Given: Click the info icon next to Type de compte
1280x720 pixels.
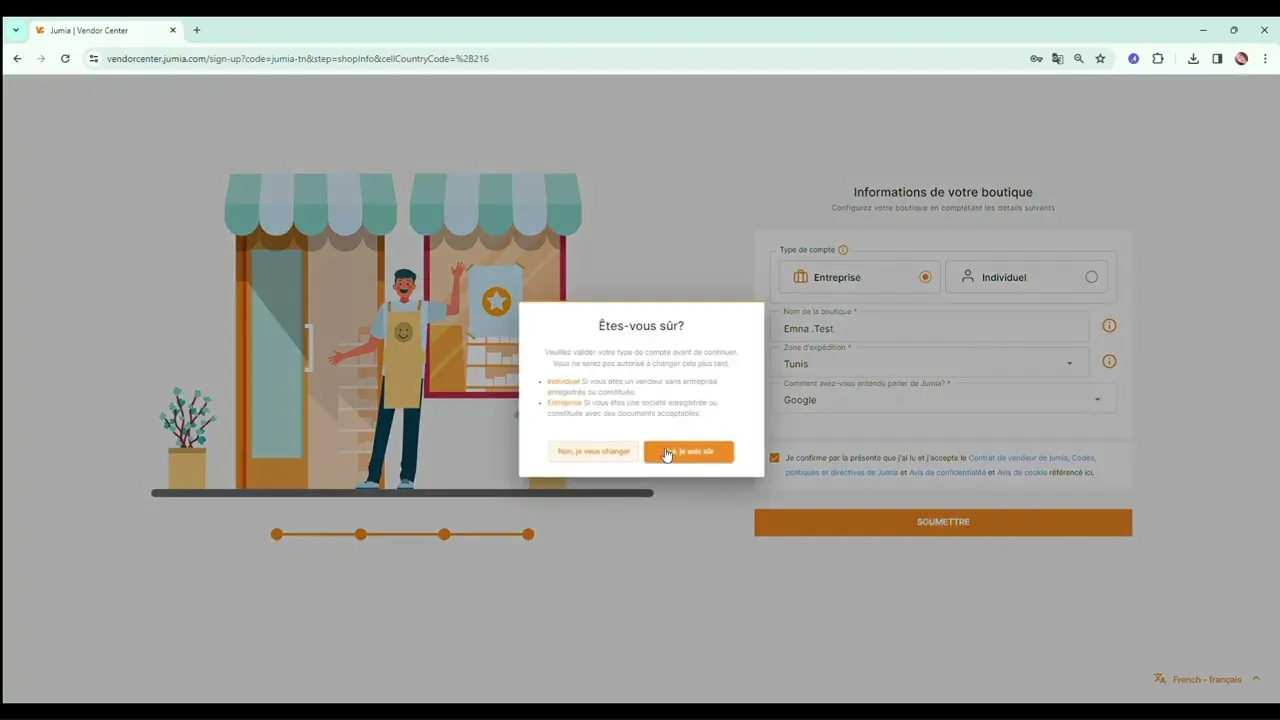Looking at the screenshot, I should point(843,250).
